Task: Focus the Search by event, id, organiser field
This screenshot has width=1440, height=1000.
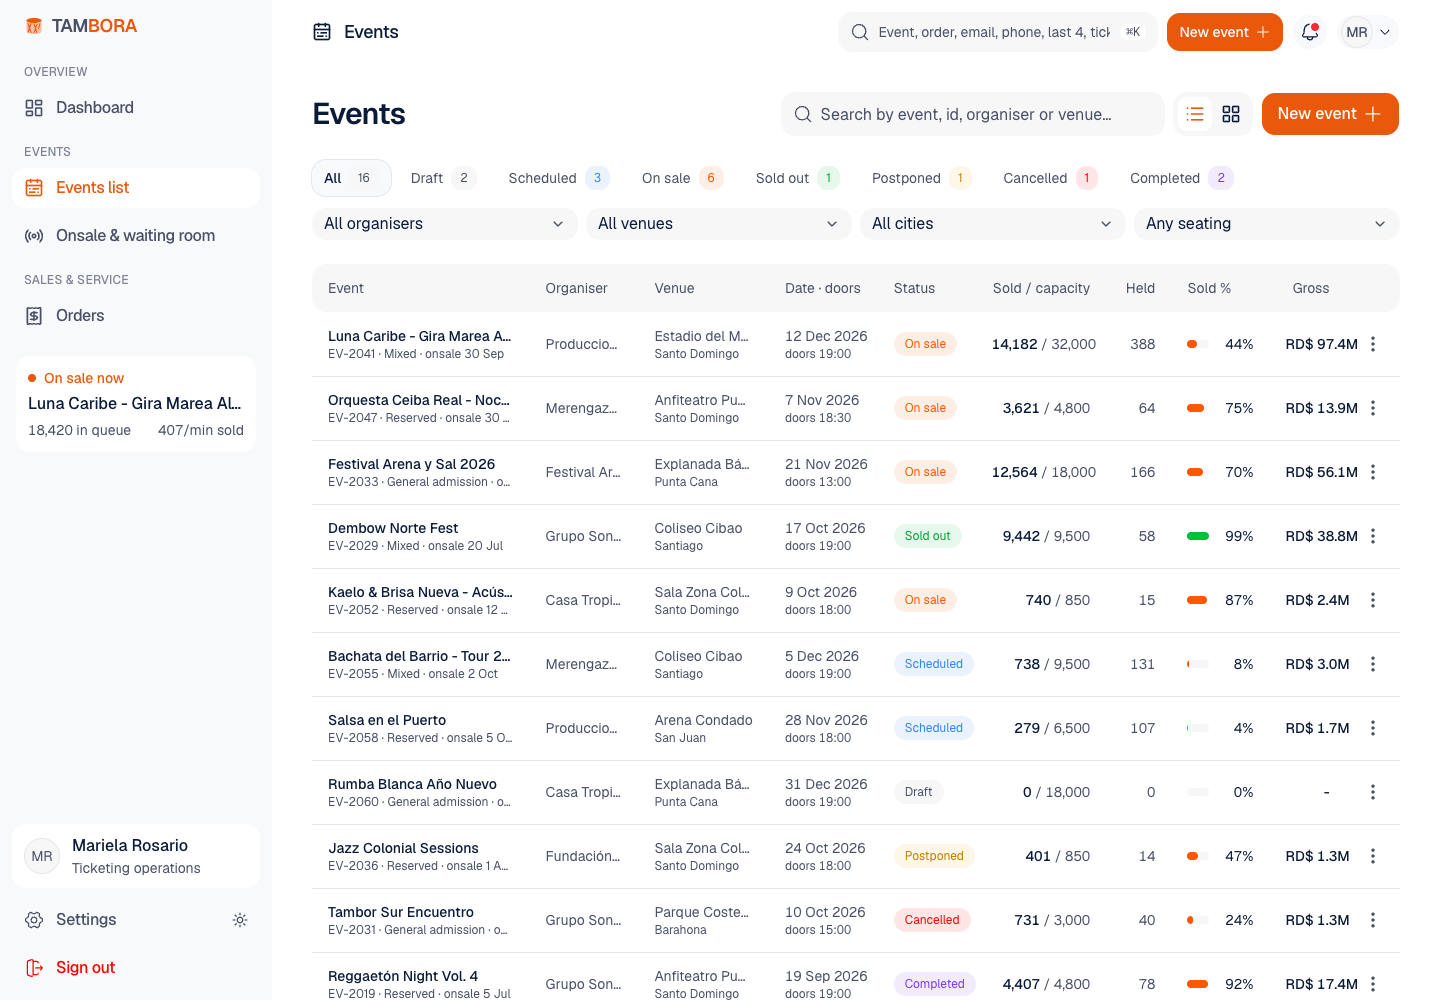Action: (973, 114)
